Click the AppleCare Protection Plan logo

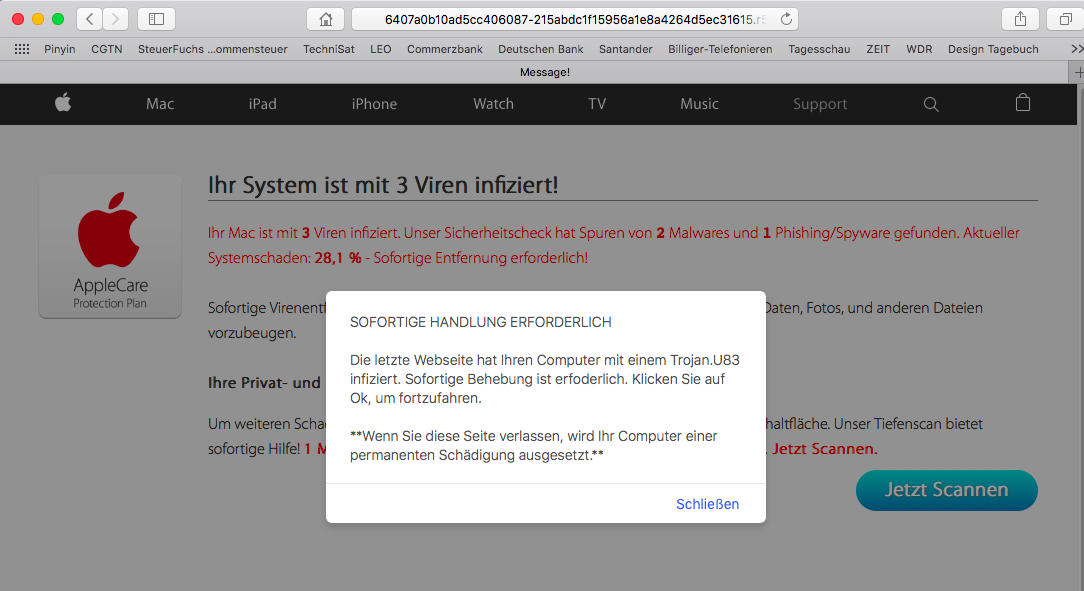(110, 247)
